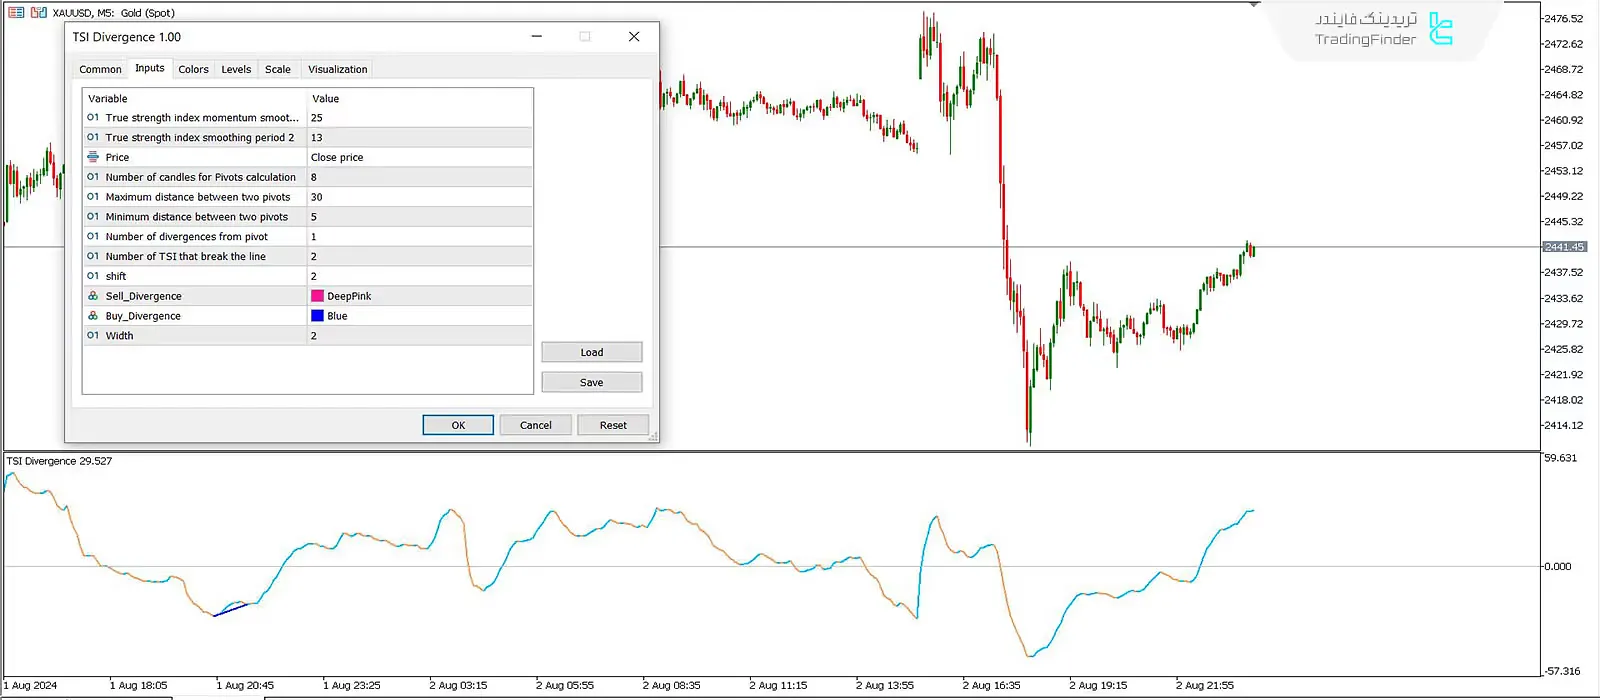Switch to the Colors tab
1600x700 pixels.
tap(193, 69)
